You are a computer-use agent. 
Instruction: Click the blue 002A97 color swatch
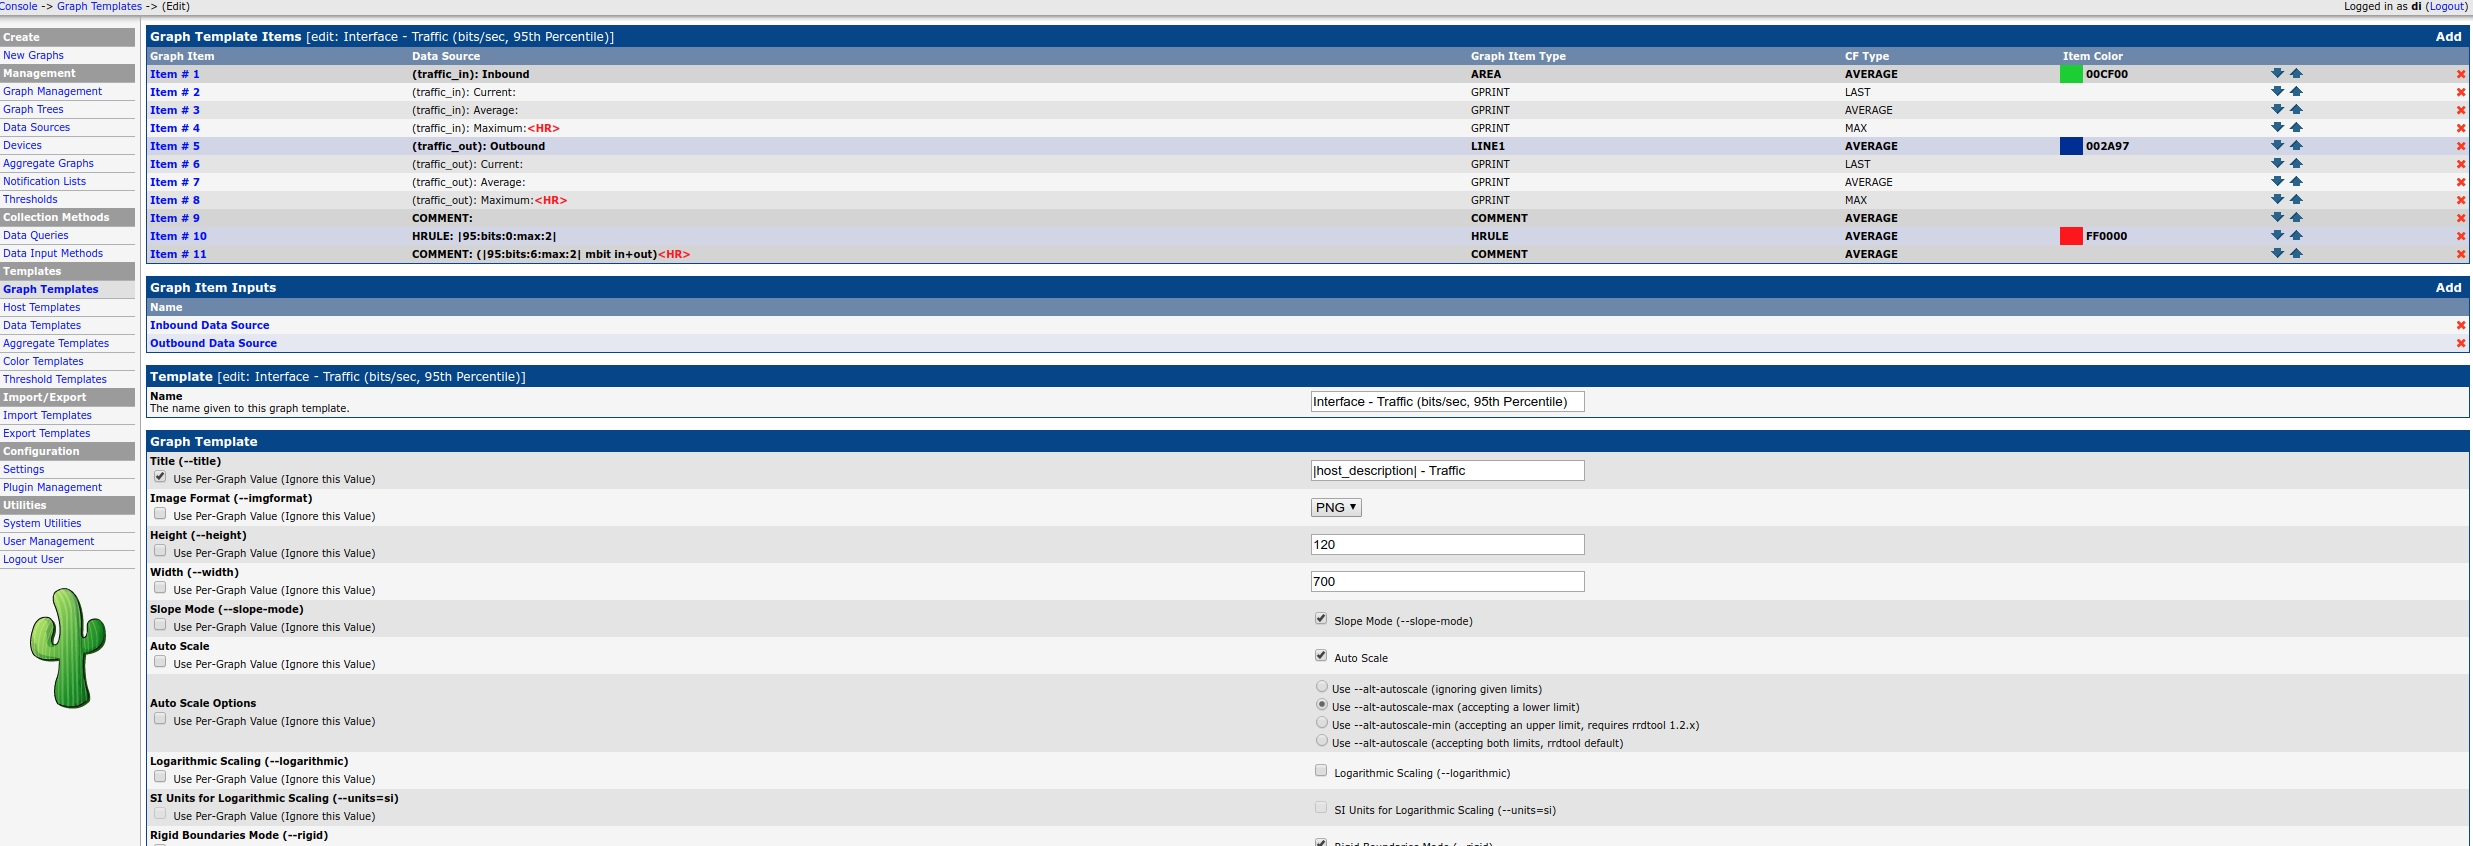coord(2071,146)
